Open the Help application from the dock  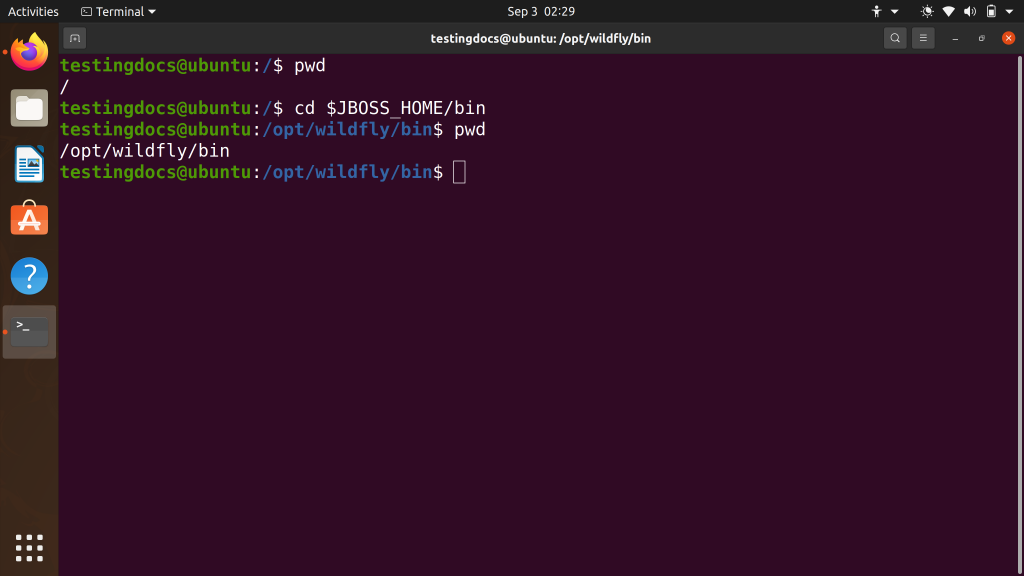(29, 276)
